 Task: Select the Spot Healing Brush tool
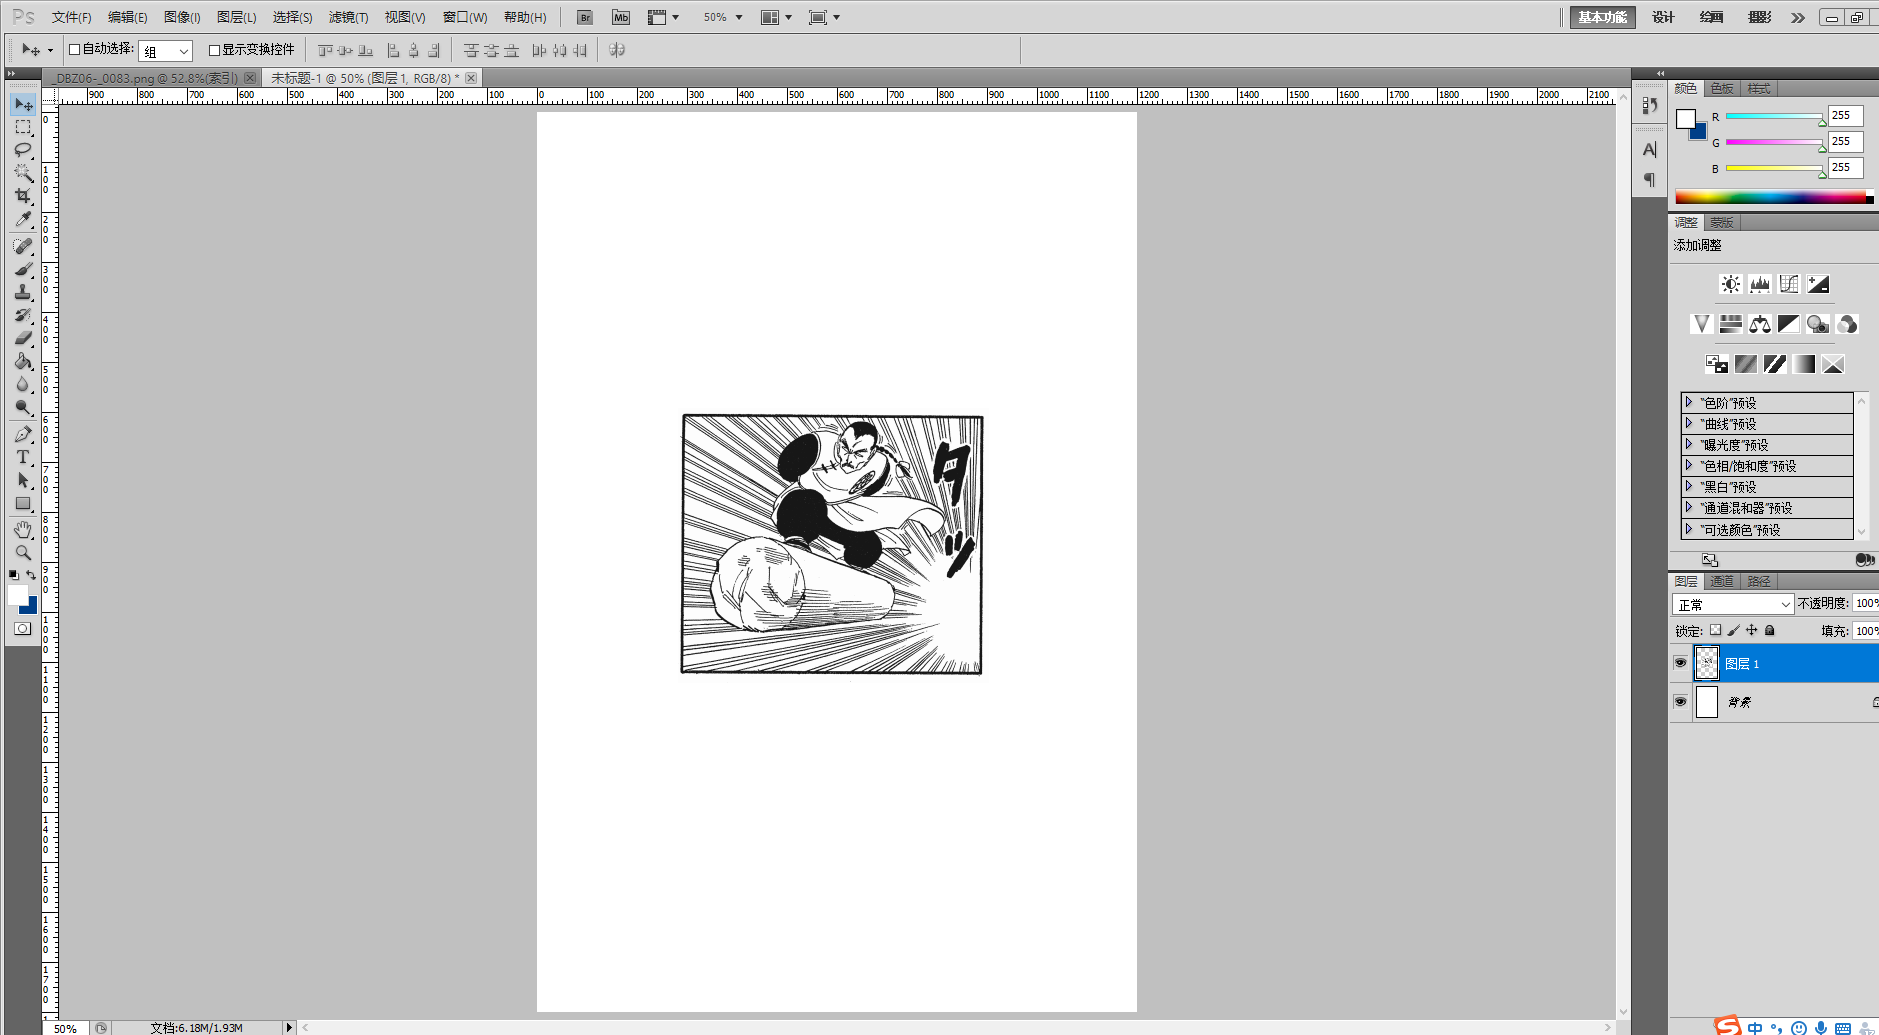tap(23, 246)
